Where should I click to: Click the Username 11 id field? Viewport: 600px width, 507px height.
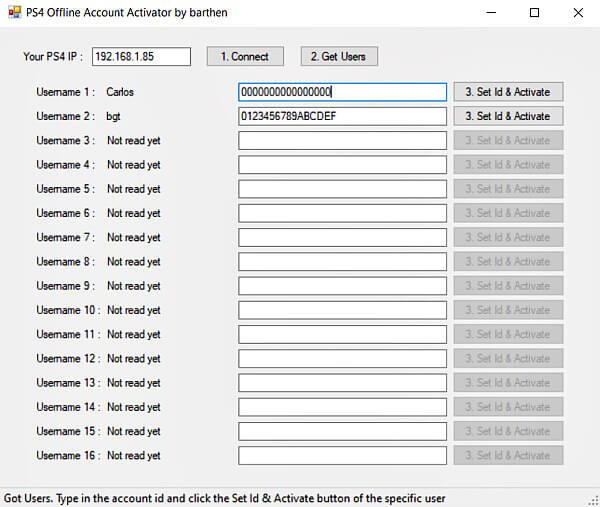[342, 334]
